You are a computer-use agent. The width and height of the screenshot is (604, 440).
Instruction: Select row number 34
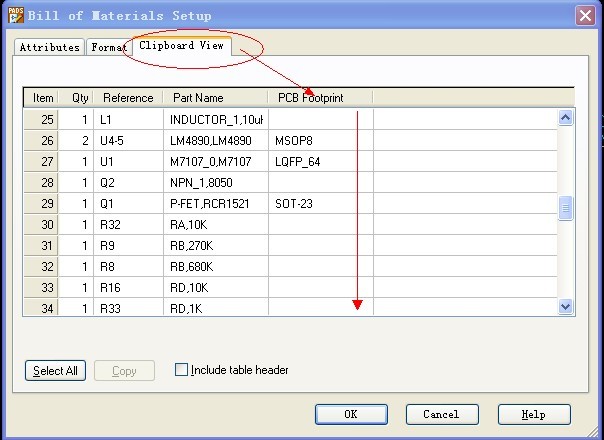pyautogui.click(x=41, y=307)
